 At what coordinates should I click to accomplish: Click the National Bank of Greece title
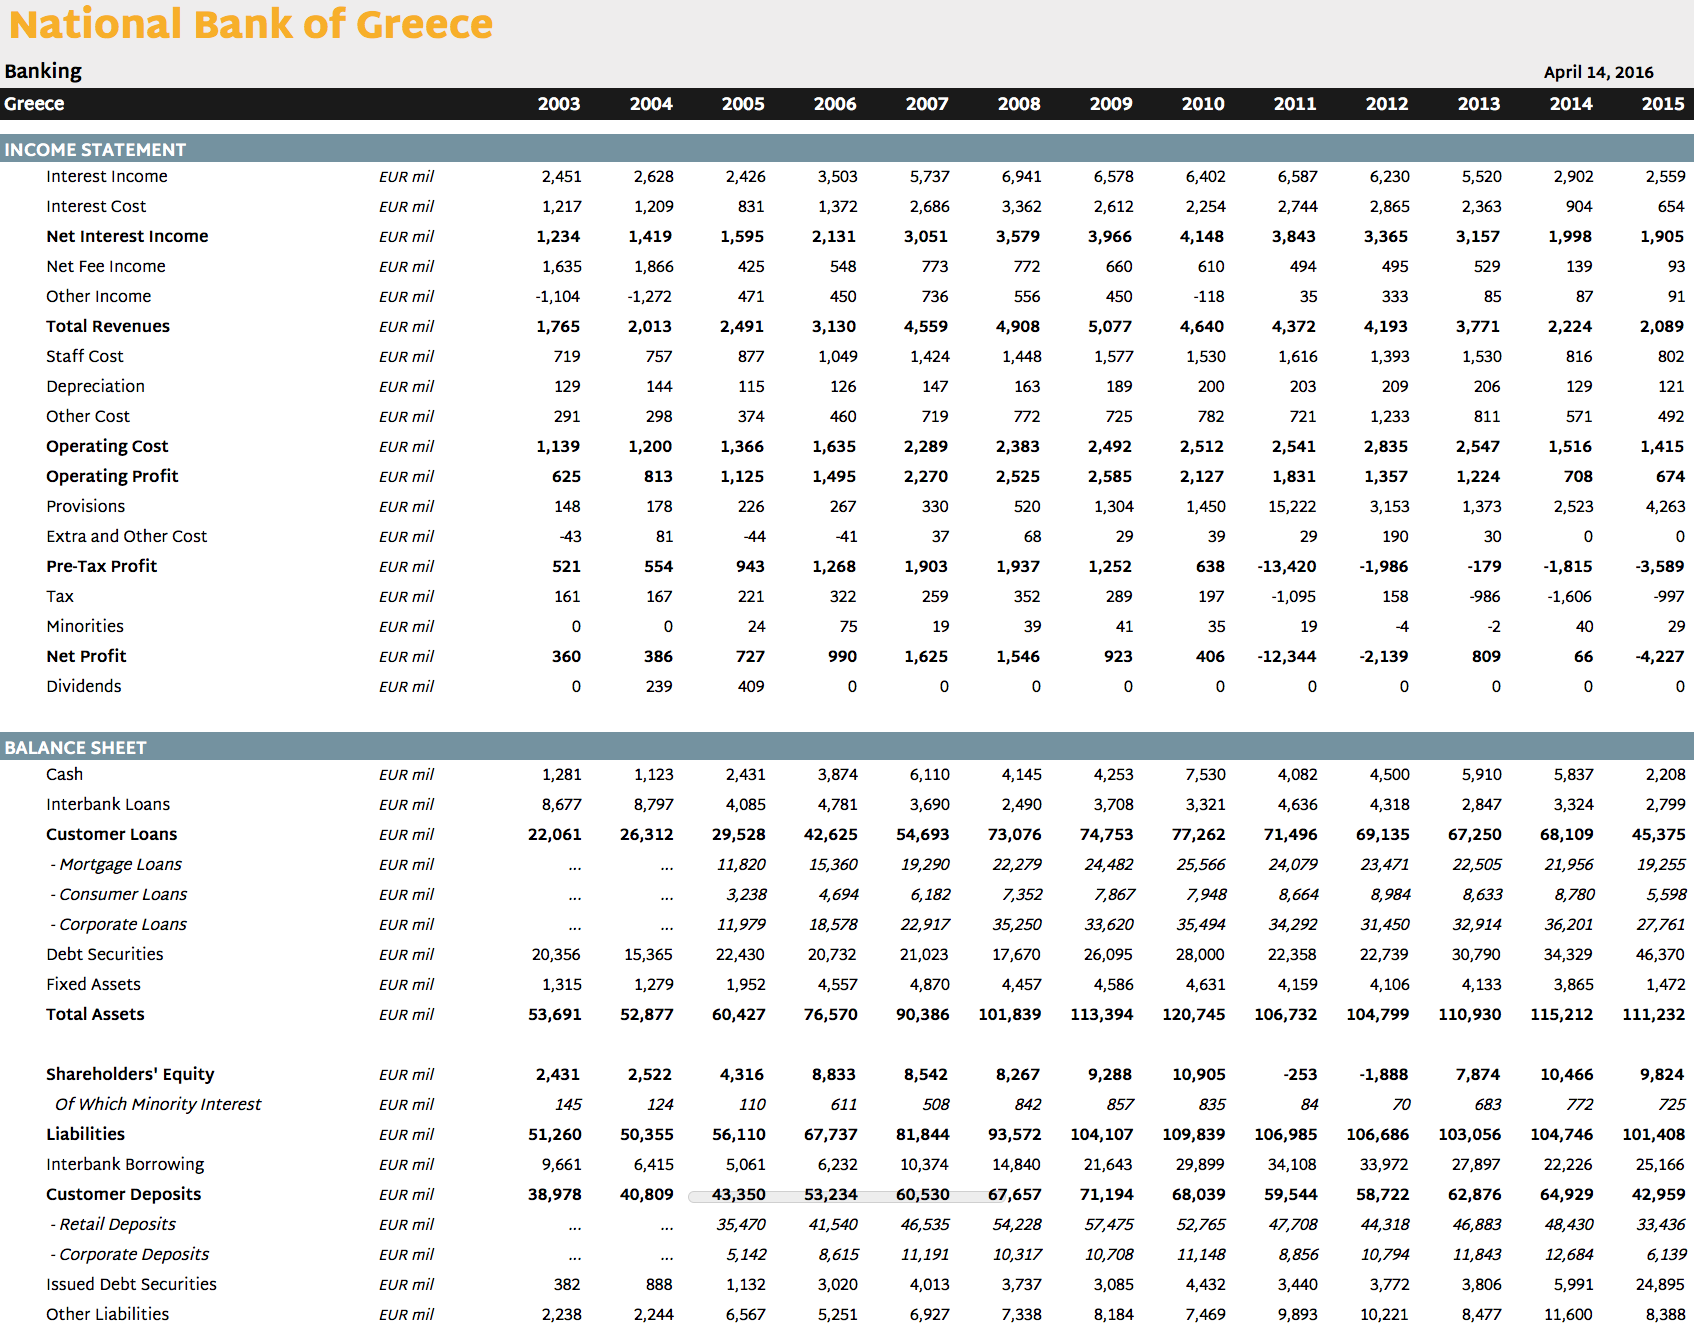tap(251, 24)
